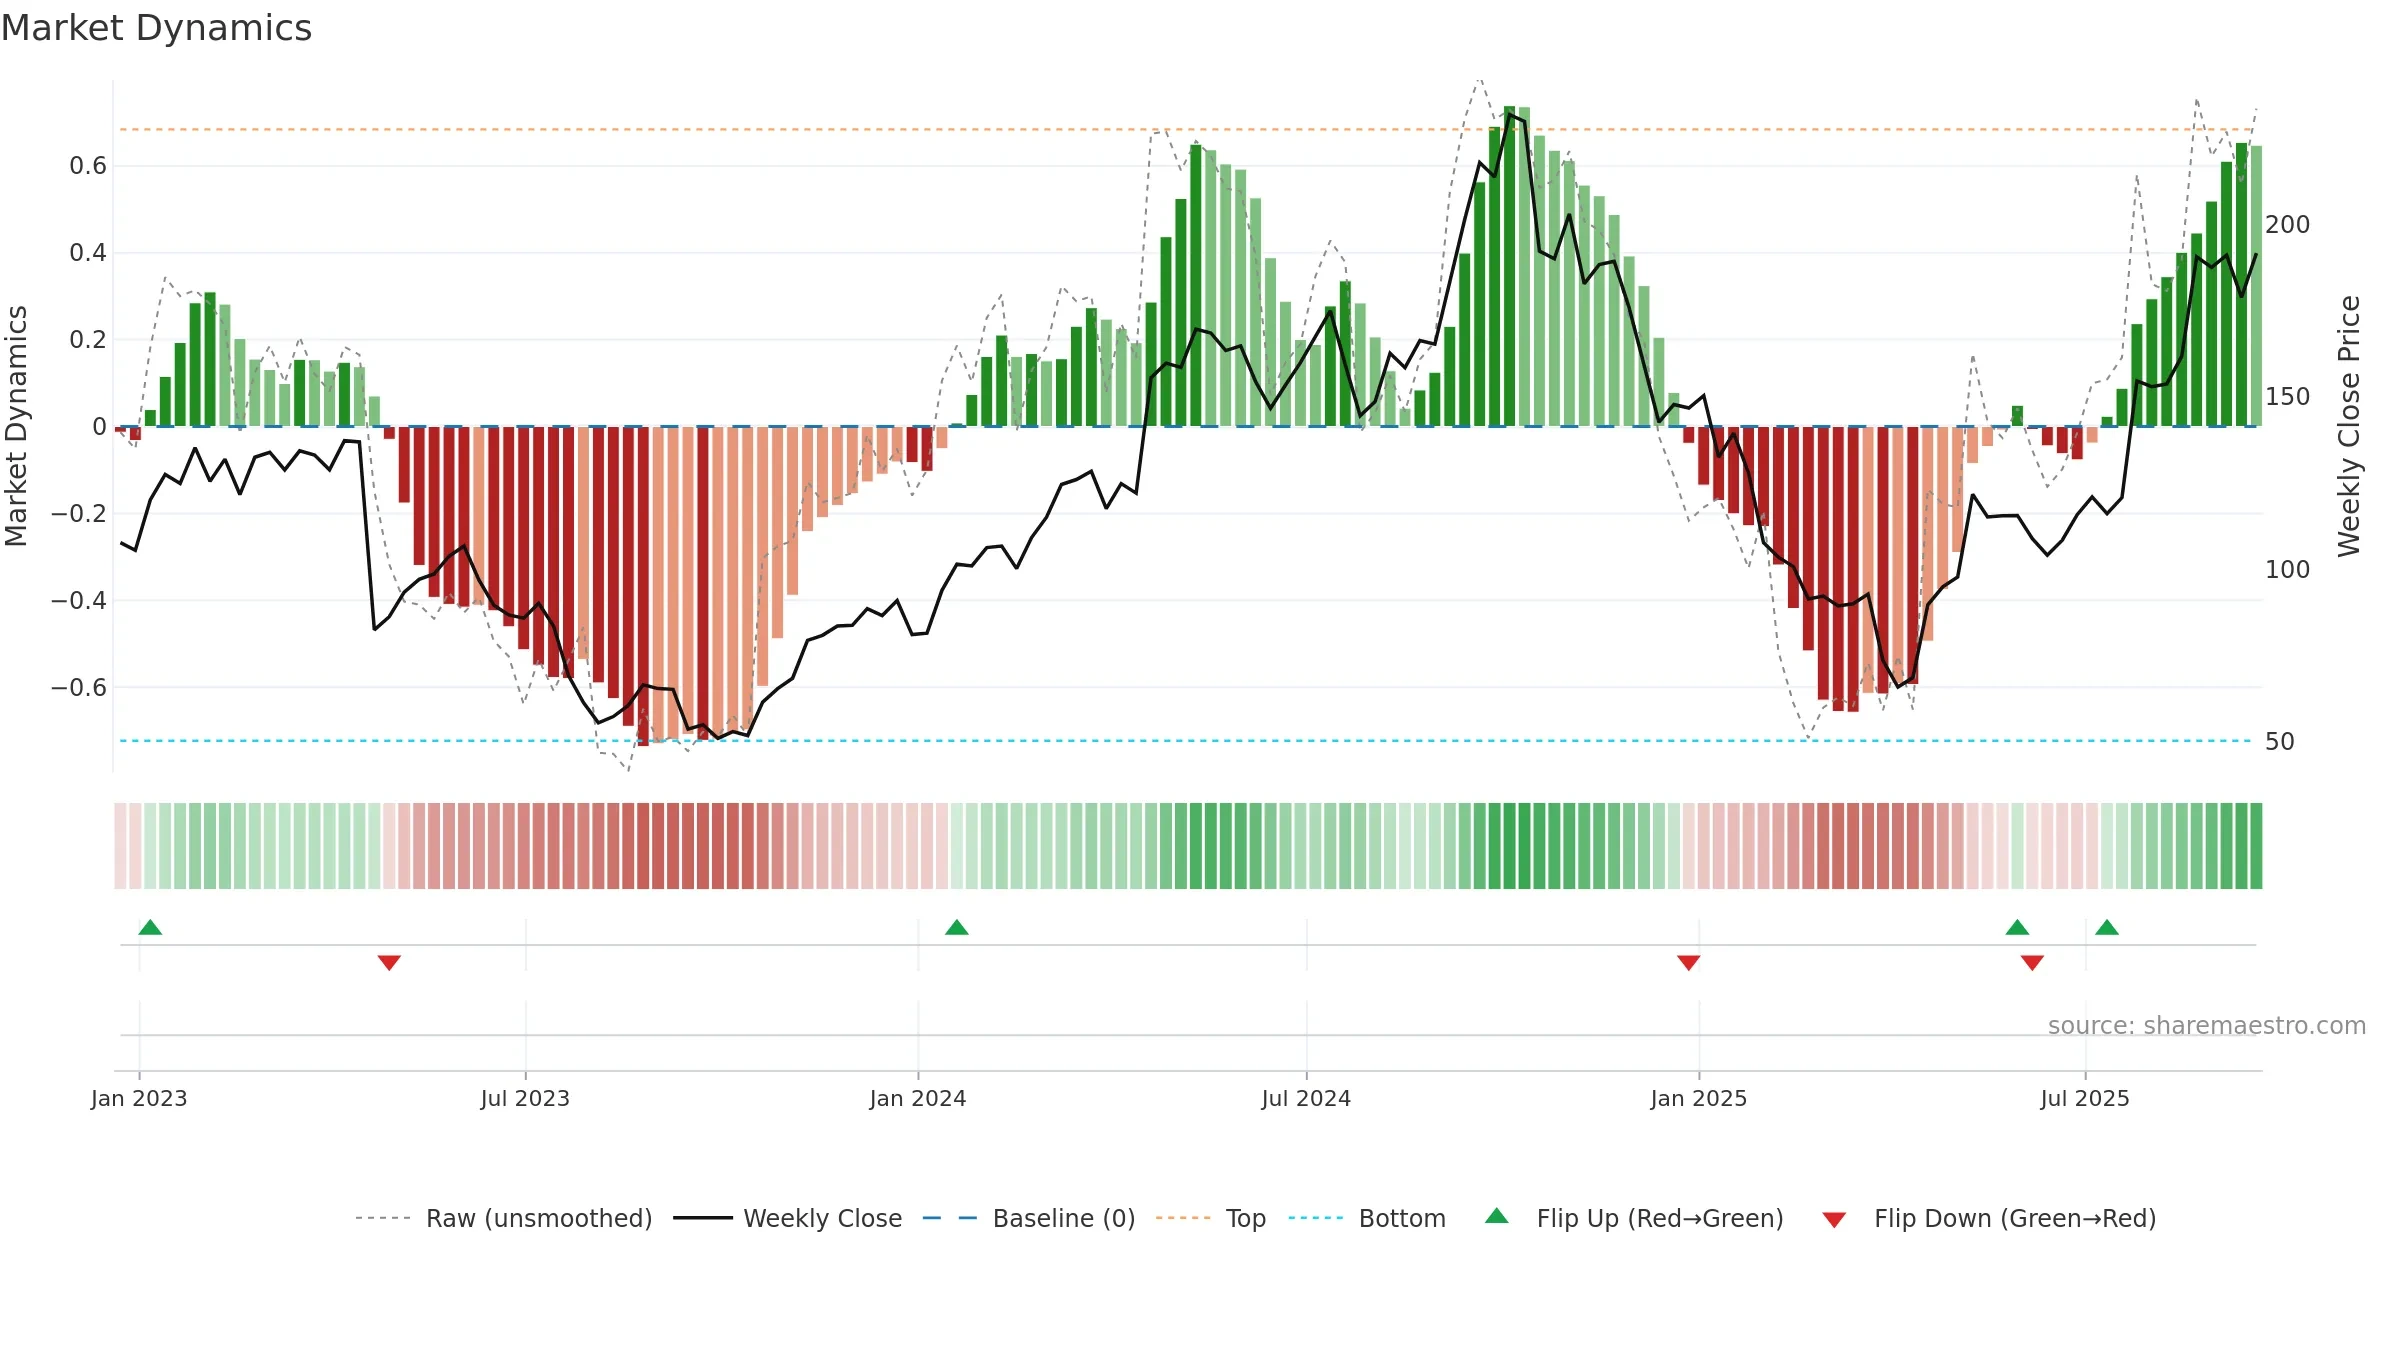2400x1350 pixels.
Task: Click the Jul 2023 x-axis label
Action: click(525, 1098)
